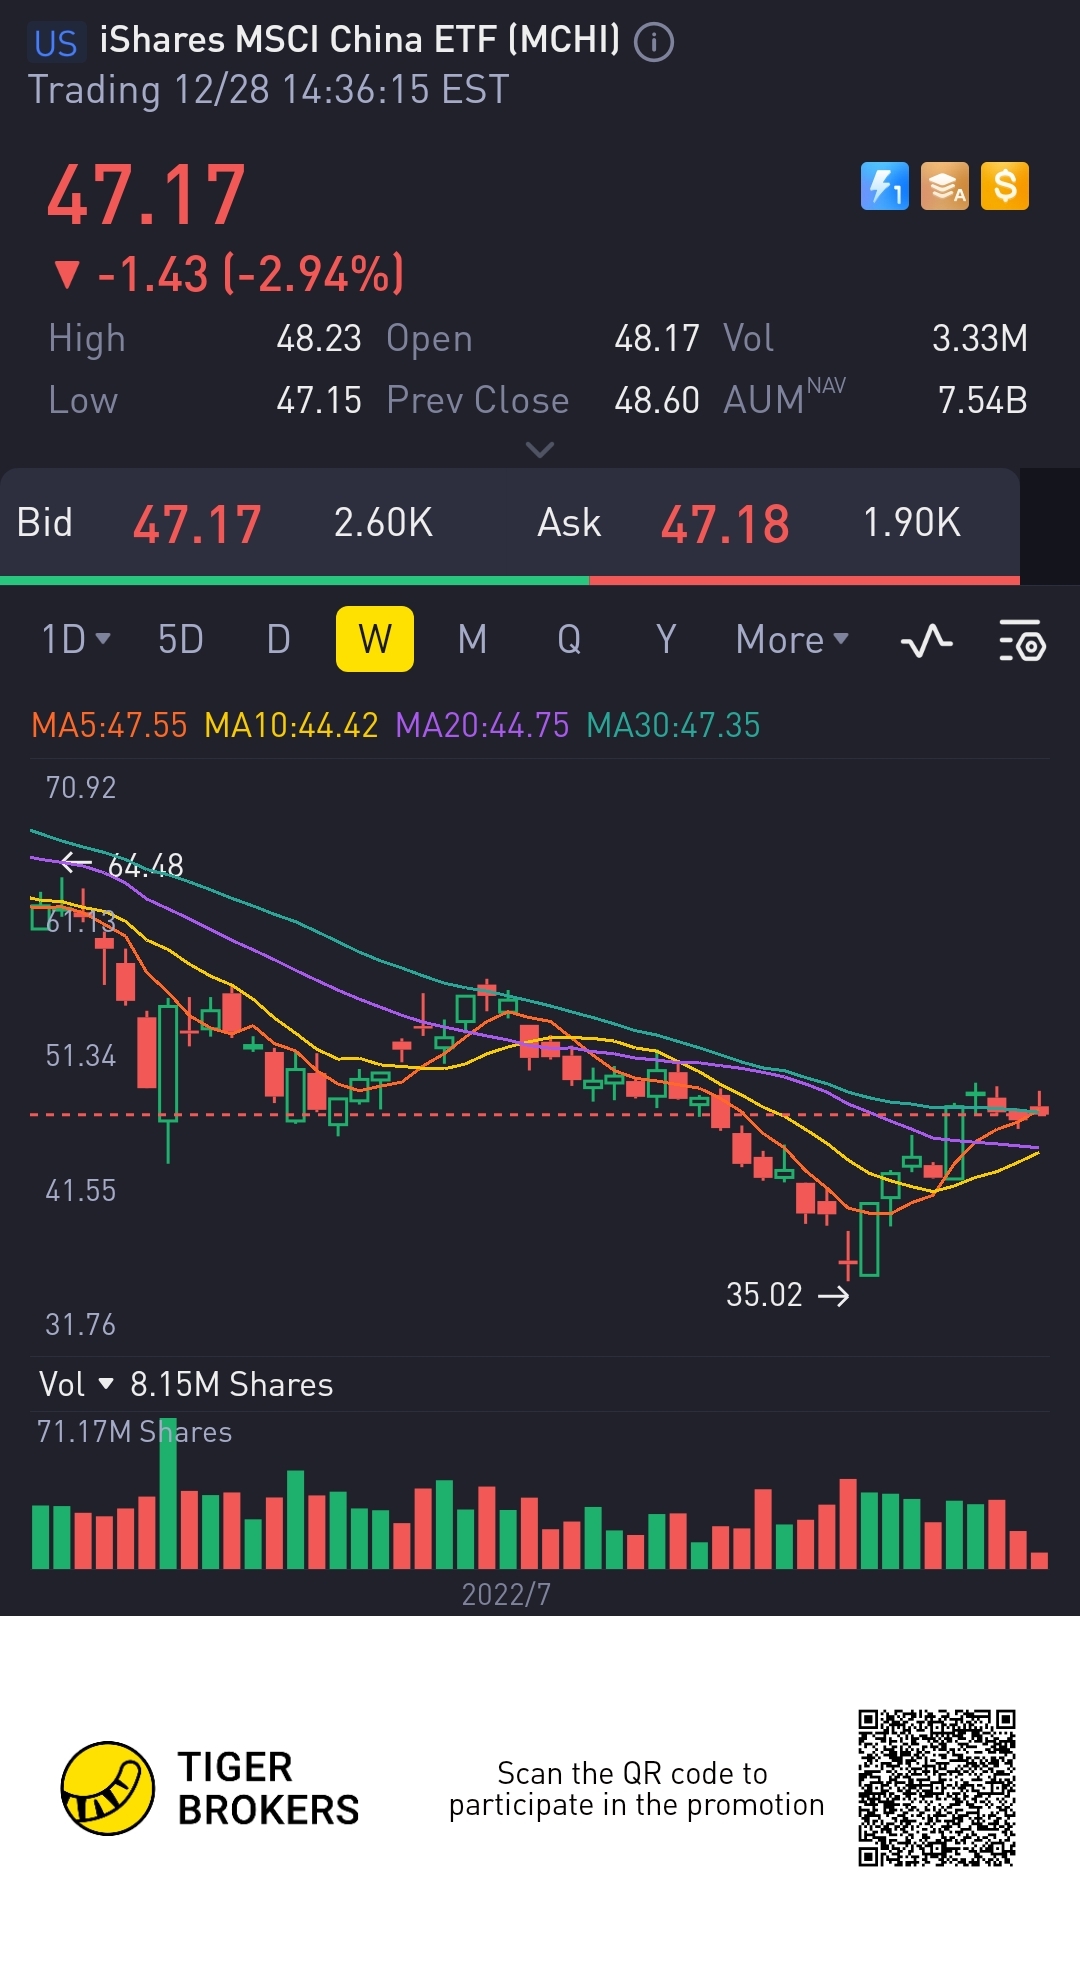Tap the tallest green volume bar
The image size is (1080, 1961).
(168, 1493)
